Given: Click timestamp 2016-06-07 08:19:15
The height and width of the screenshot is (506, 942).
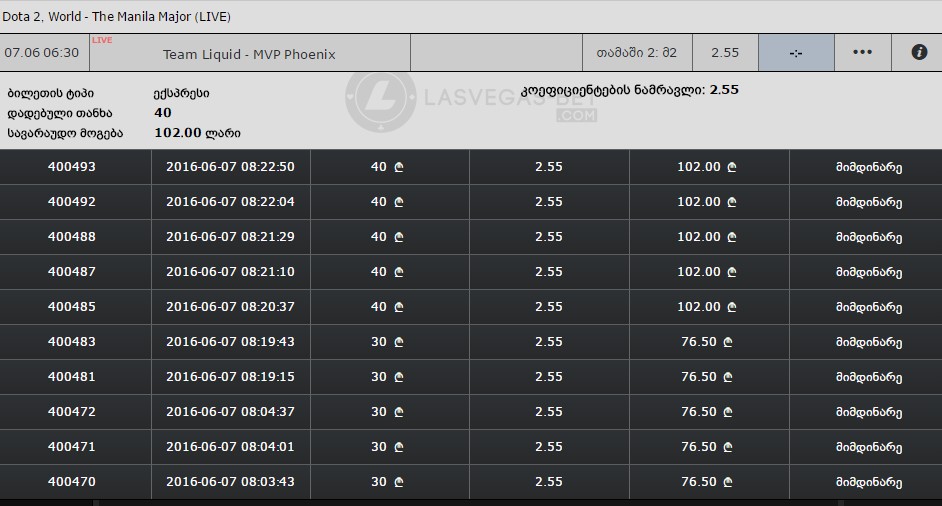Looking at the screenshot, I should tap(230, 376).
